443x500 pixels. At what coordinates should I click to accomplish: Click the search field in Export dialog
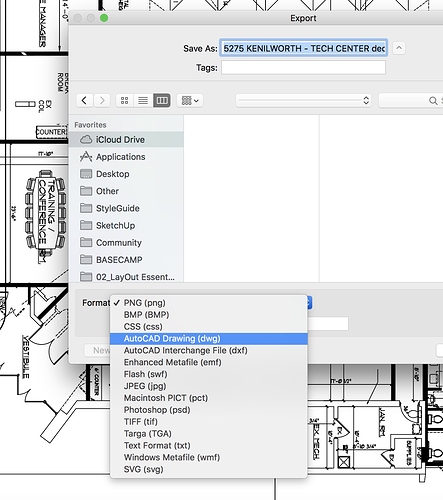411,100
